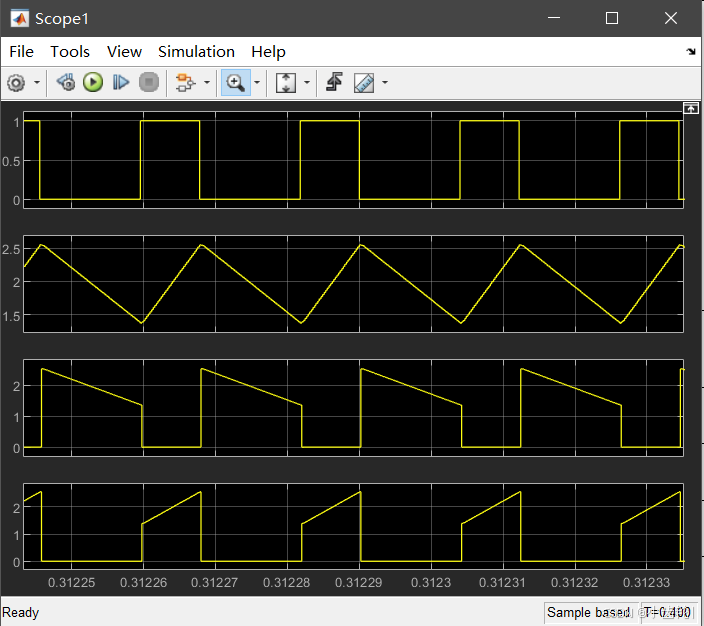Open Triggers tool icon
The image size is (704, 626).
pos(334,82)
